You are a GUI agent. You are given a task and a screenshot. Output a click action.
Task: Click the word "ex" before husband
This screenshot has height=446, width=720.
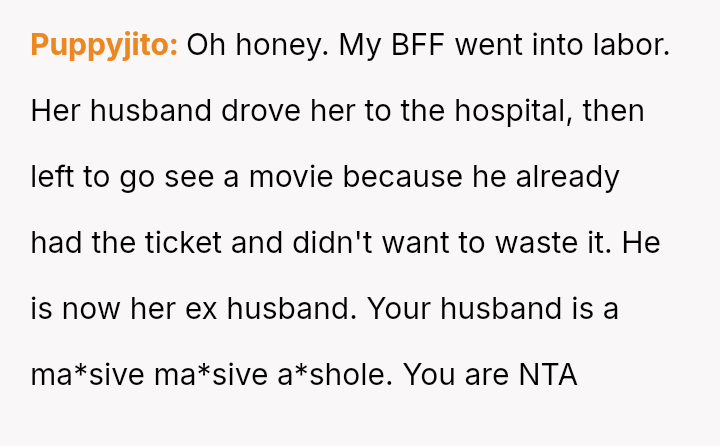(201, 309)
